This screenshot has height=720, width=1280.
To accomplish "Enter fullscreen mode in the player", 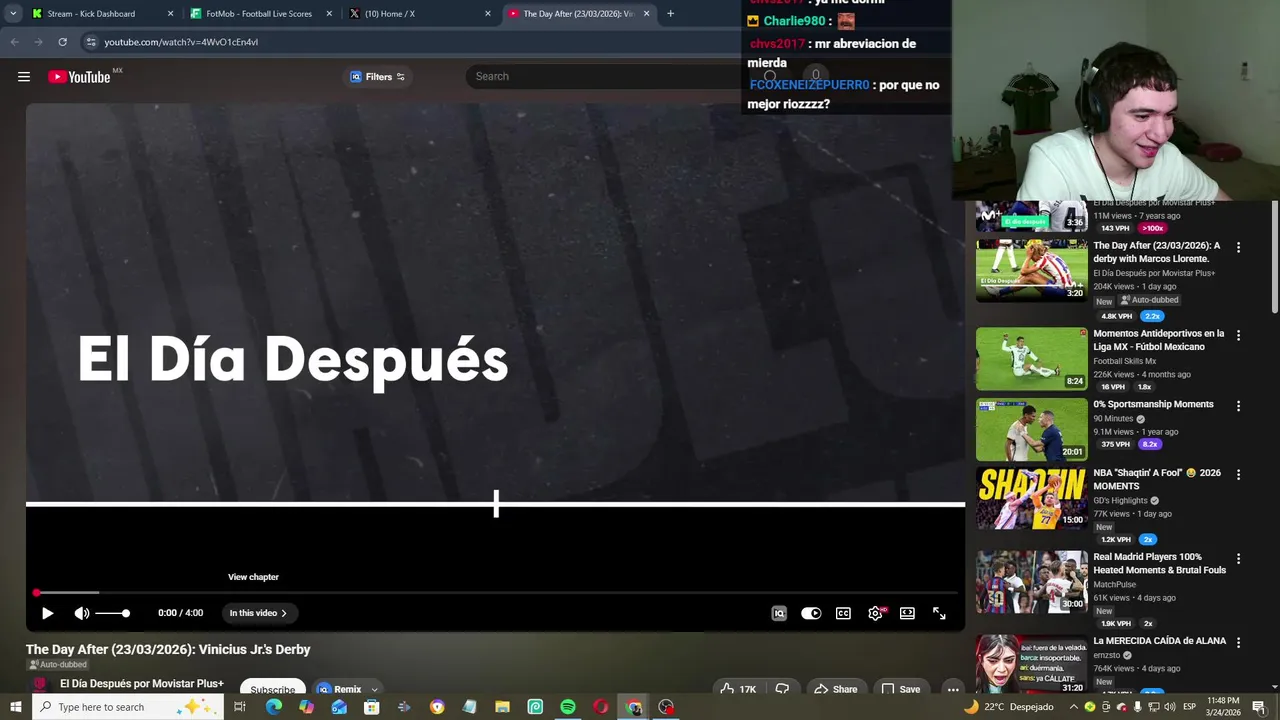I will click(939, 613).
